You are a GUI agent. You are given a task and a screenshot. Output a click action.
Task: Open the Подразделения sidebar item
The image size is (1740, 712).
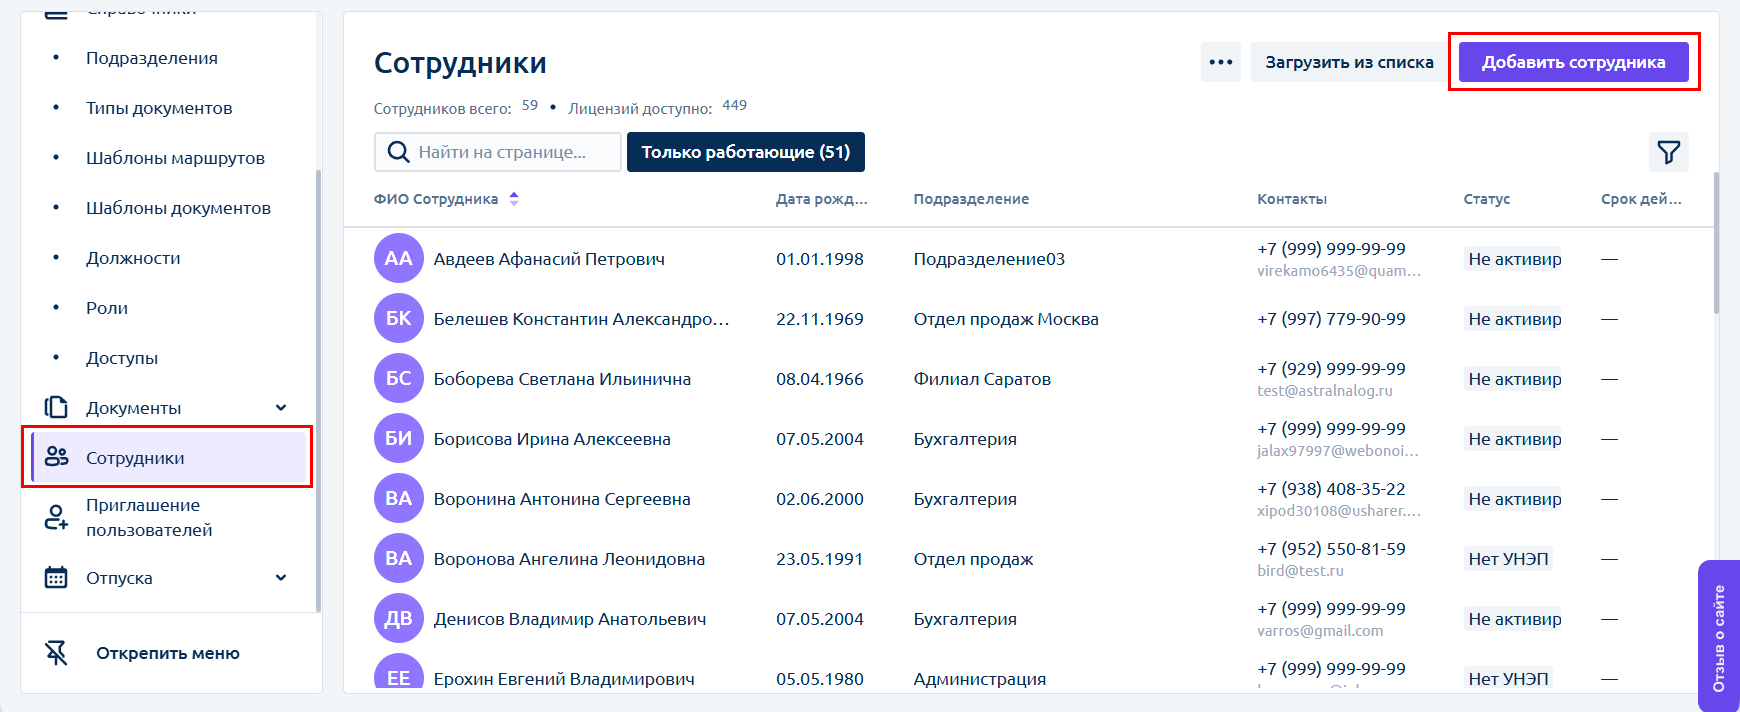[151, 58]
